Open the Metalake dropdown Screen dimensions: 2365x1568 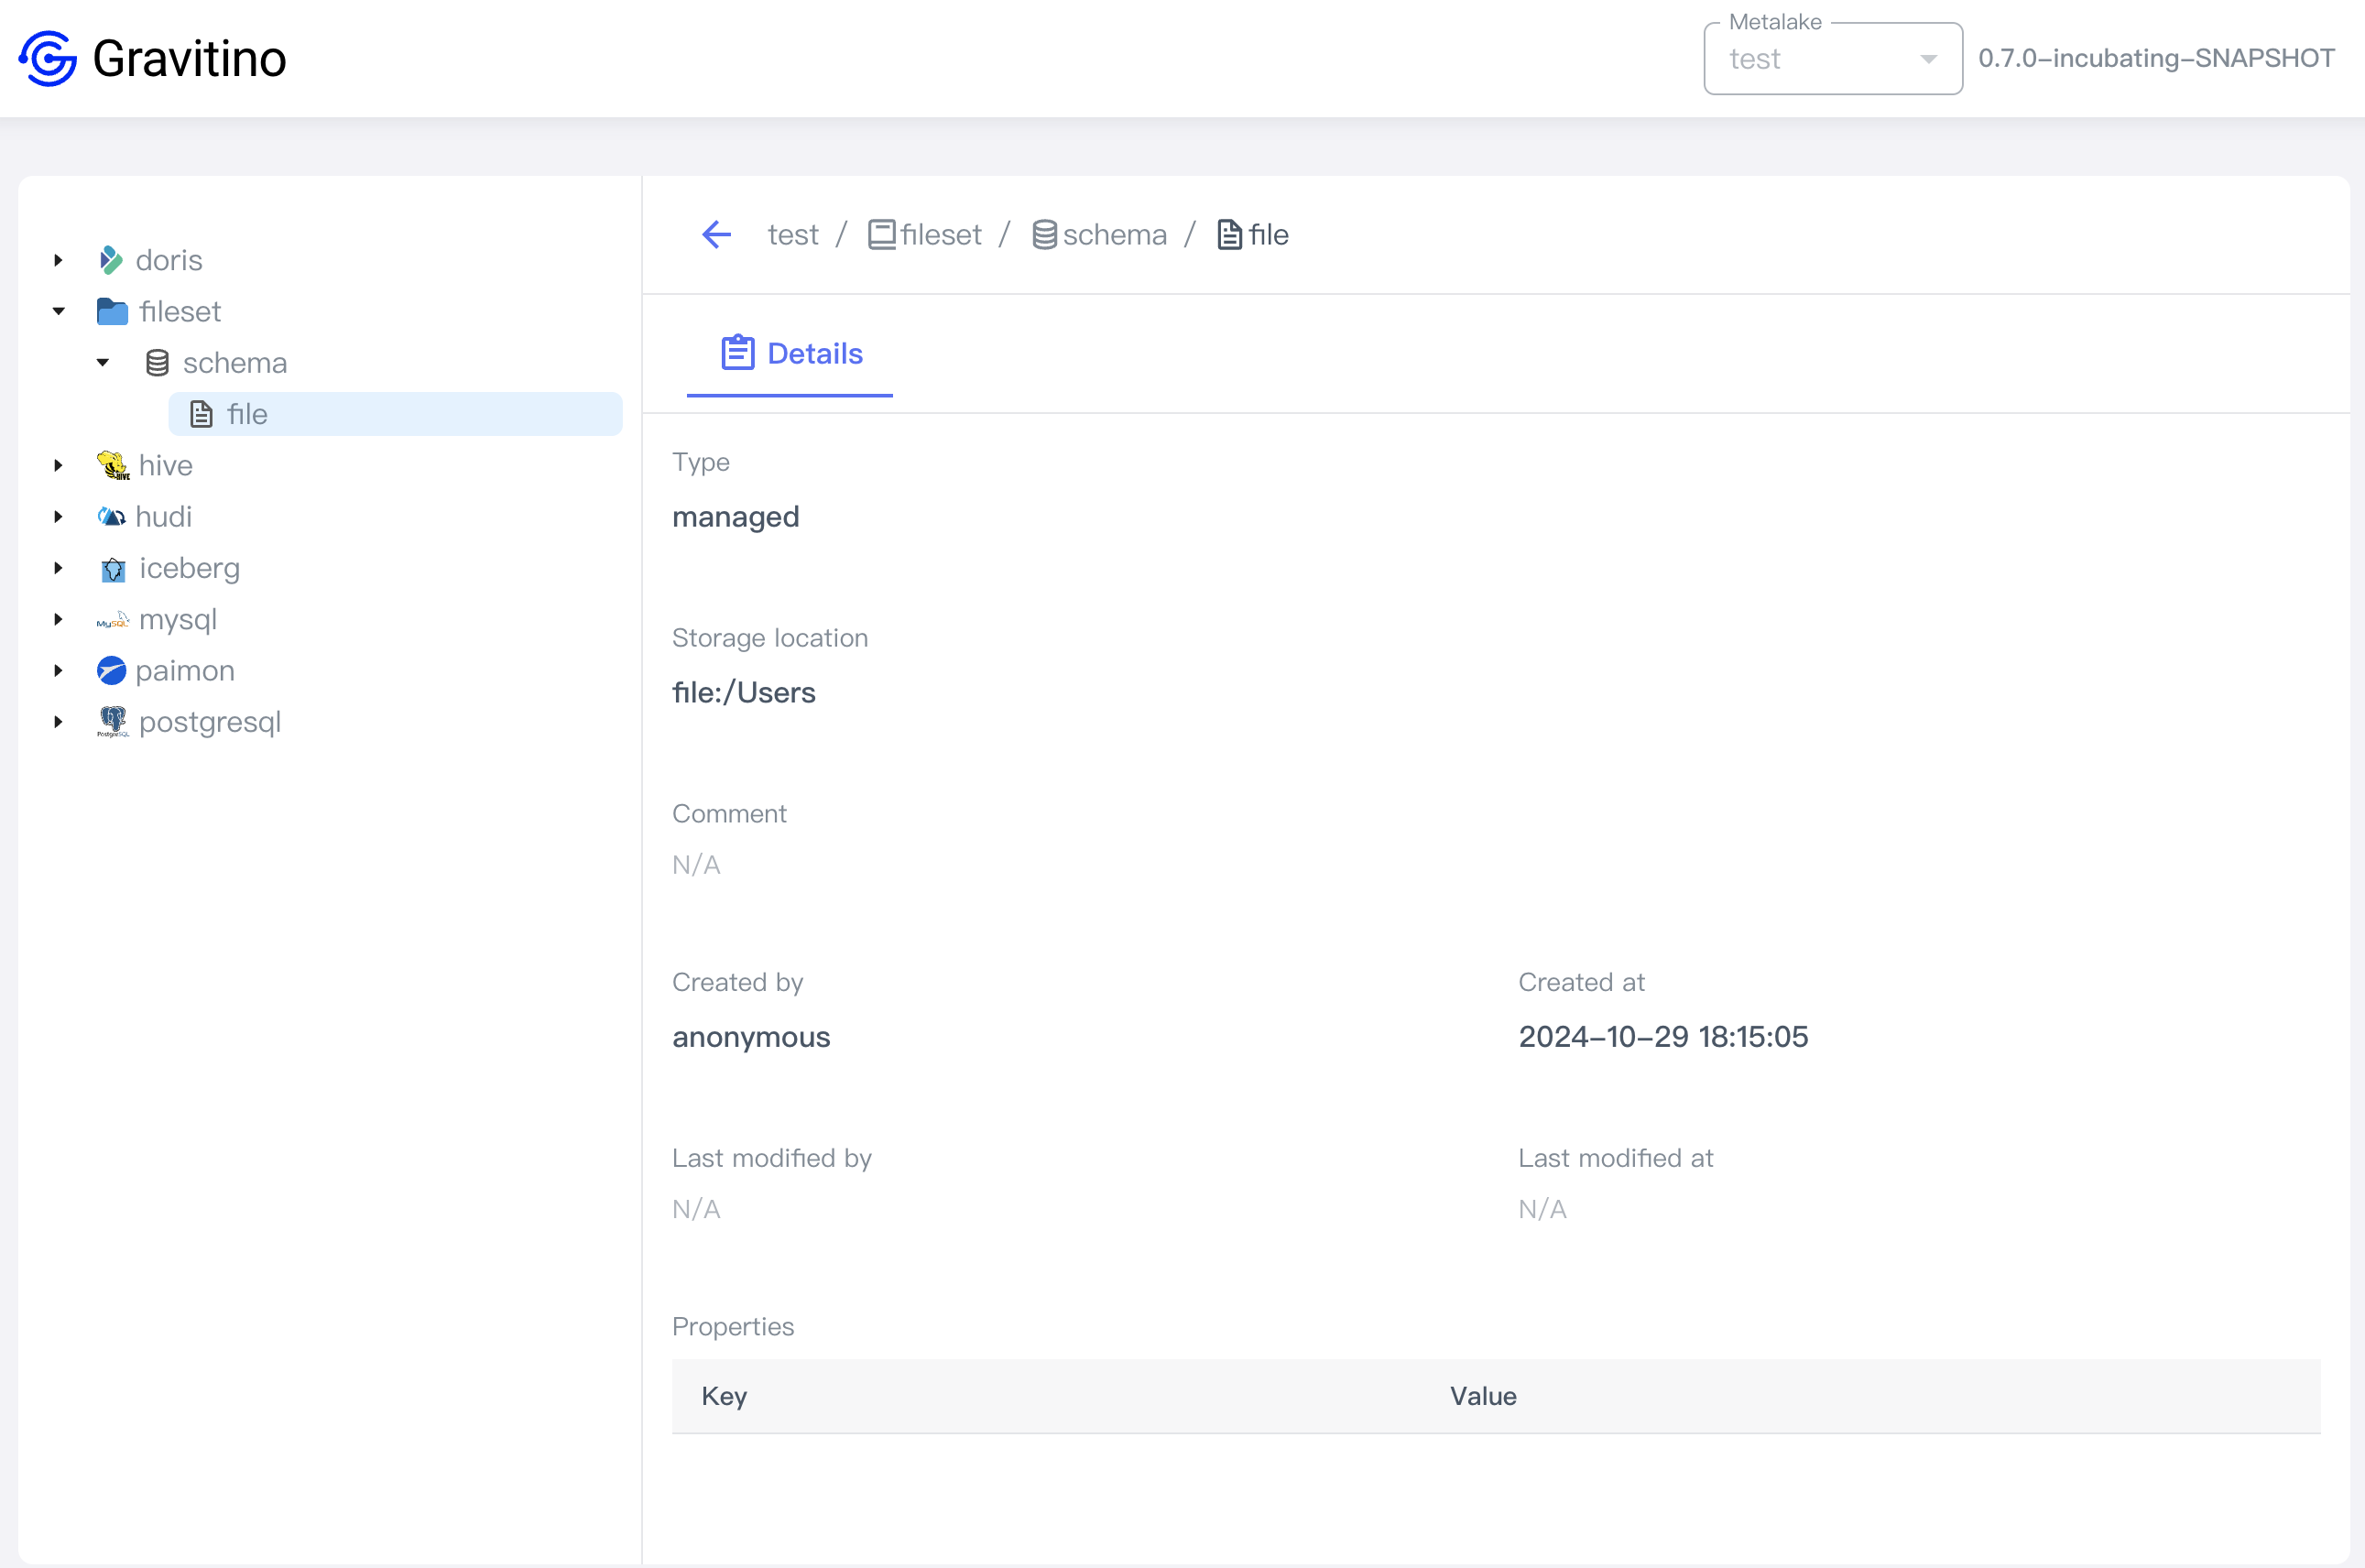1832,59
